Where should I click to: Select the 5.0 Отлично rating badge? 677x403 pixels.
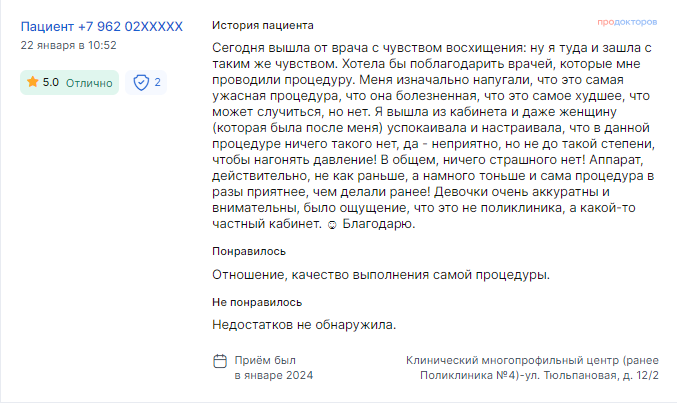(70, 83)
